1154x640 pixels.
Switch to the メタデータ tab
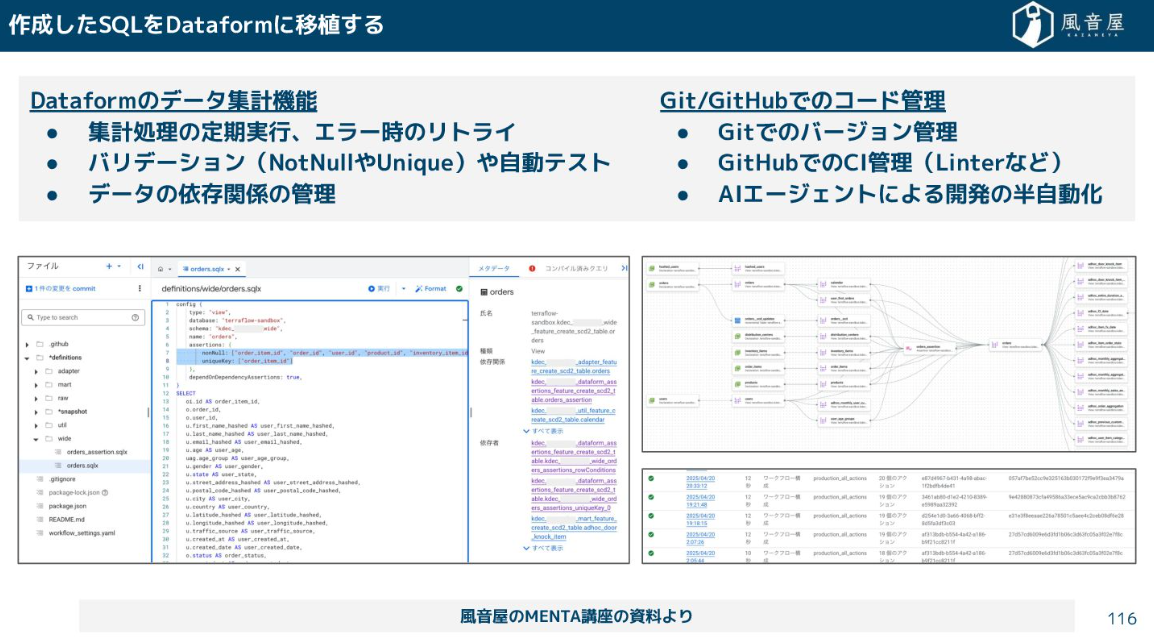tap(494, 268)
